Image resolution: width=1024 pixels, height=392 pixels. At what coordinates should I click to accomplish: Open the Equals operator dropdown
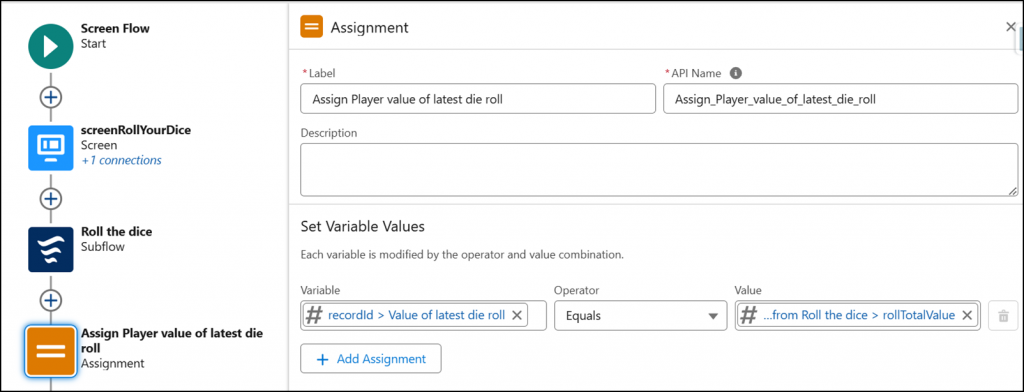[x=641, y=316]
